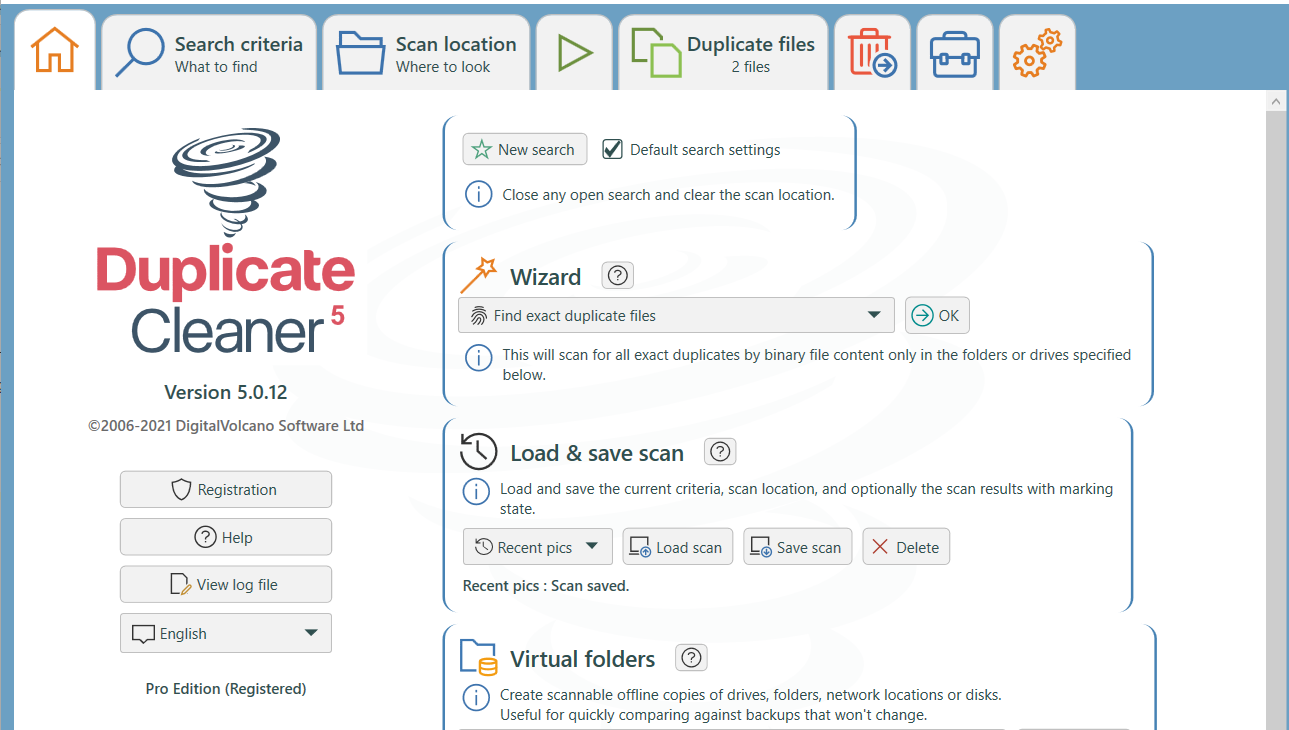This screenshot has height=730, width=1289.
Task: Click View log file button
Action: coord(226,585)
